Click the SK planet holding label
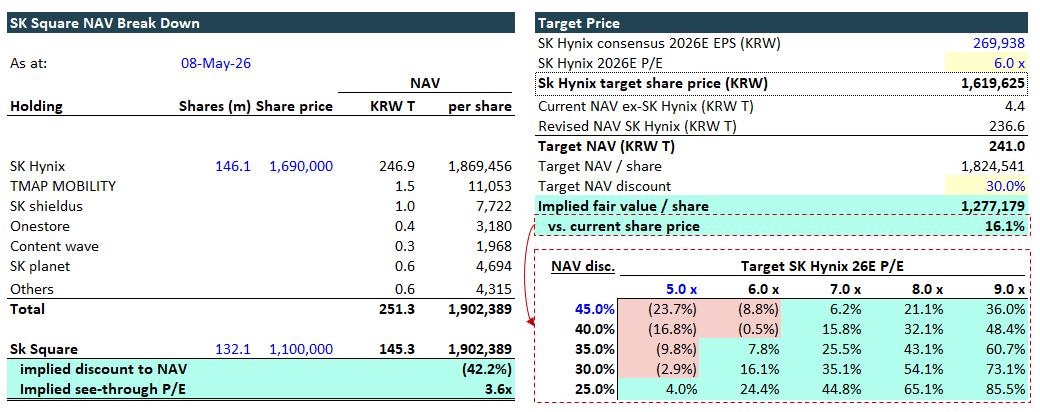 point(40,267)
